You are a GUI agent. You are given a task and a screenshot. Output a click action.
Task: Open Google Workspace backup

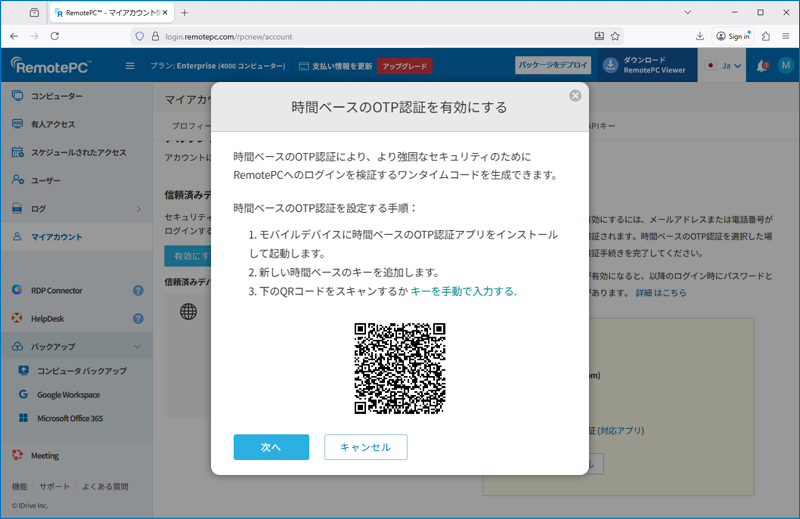pyautogui.click(x=68, y=394)
